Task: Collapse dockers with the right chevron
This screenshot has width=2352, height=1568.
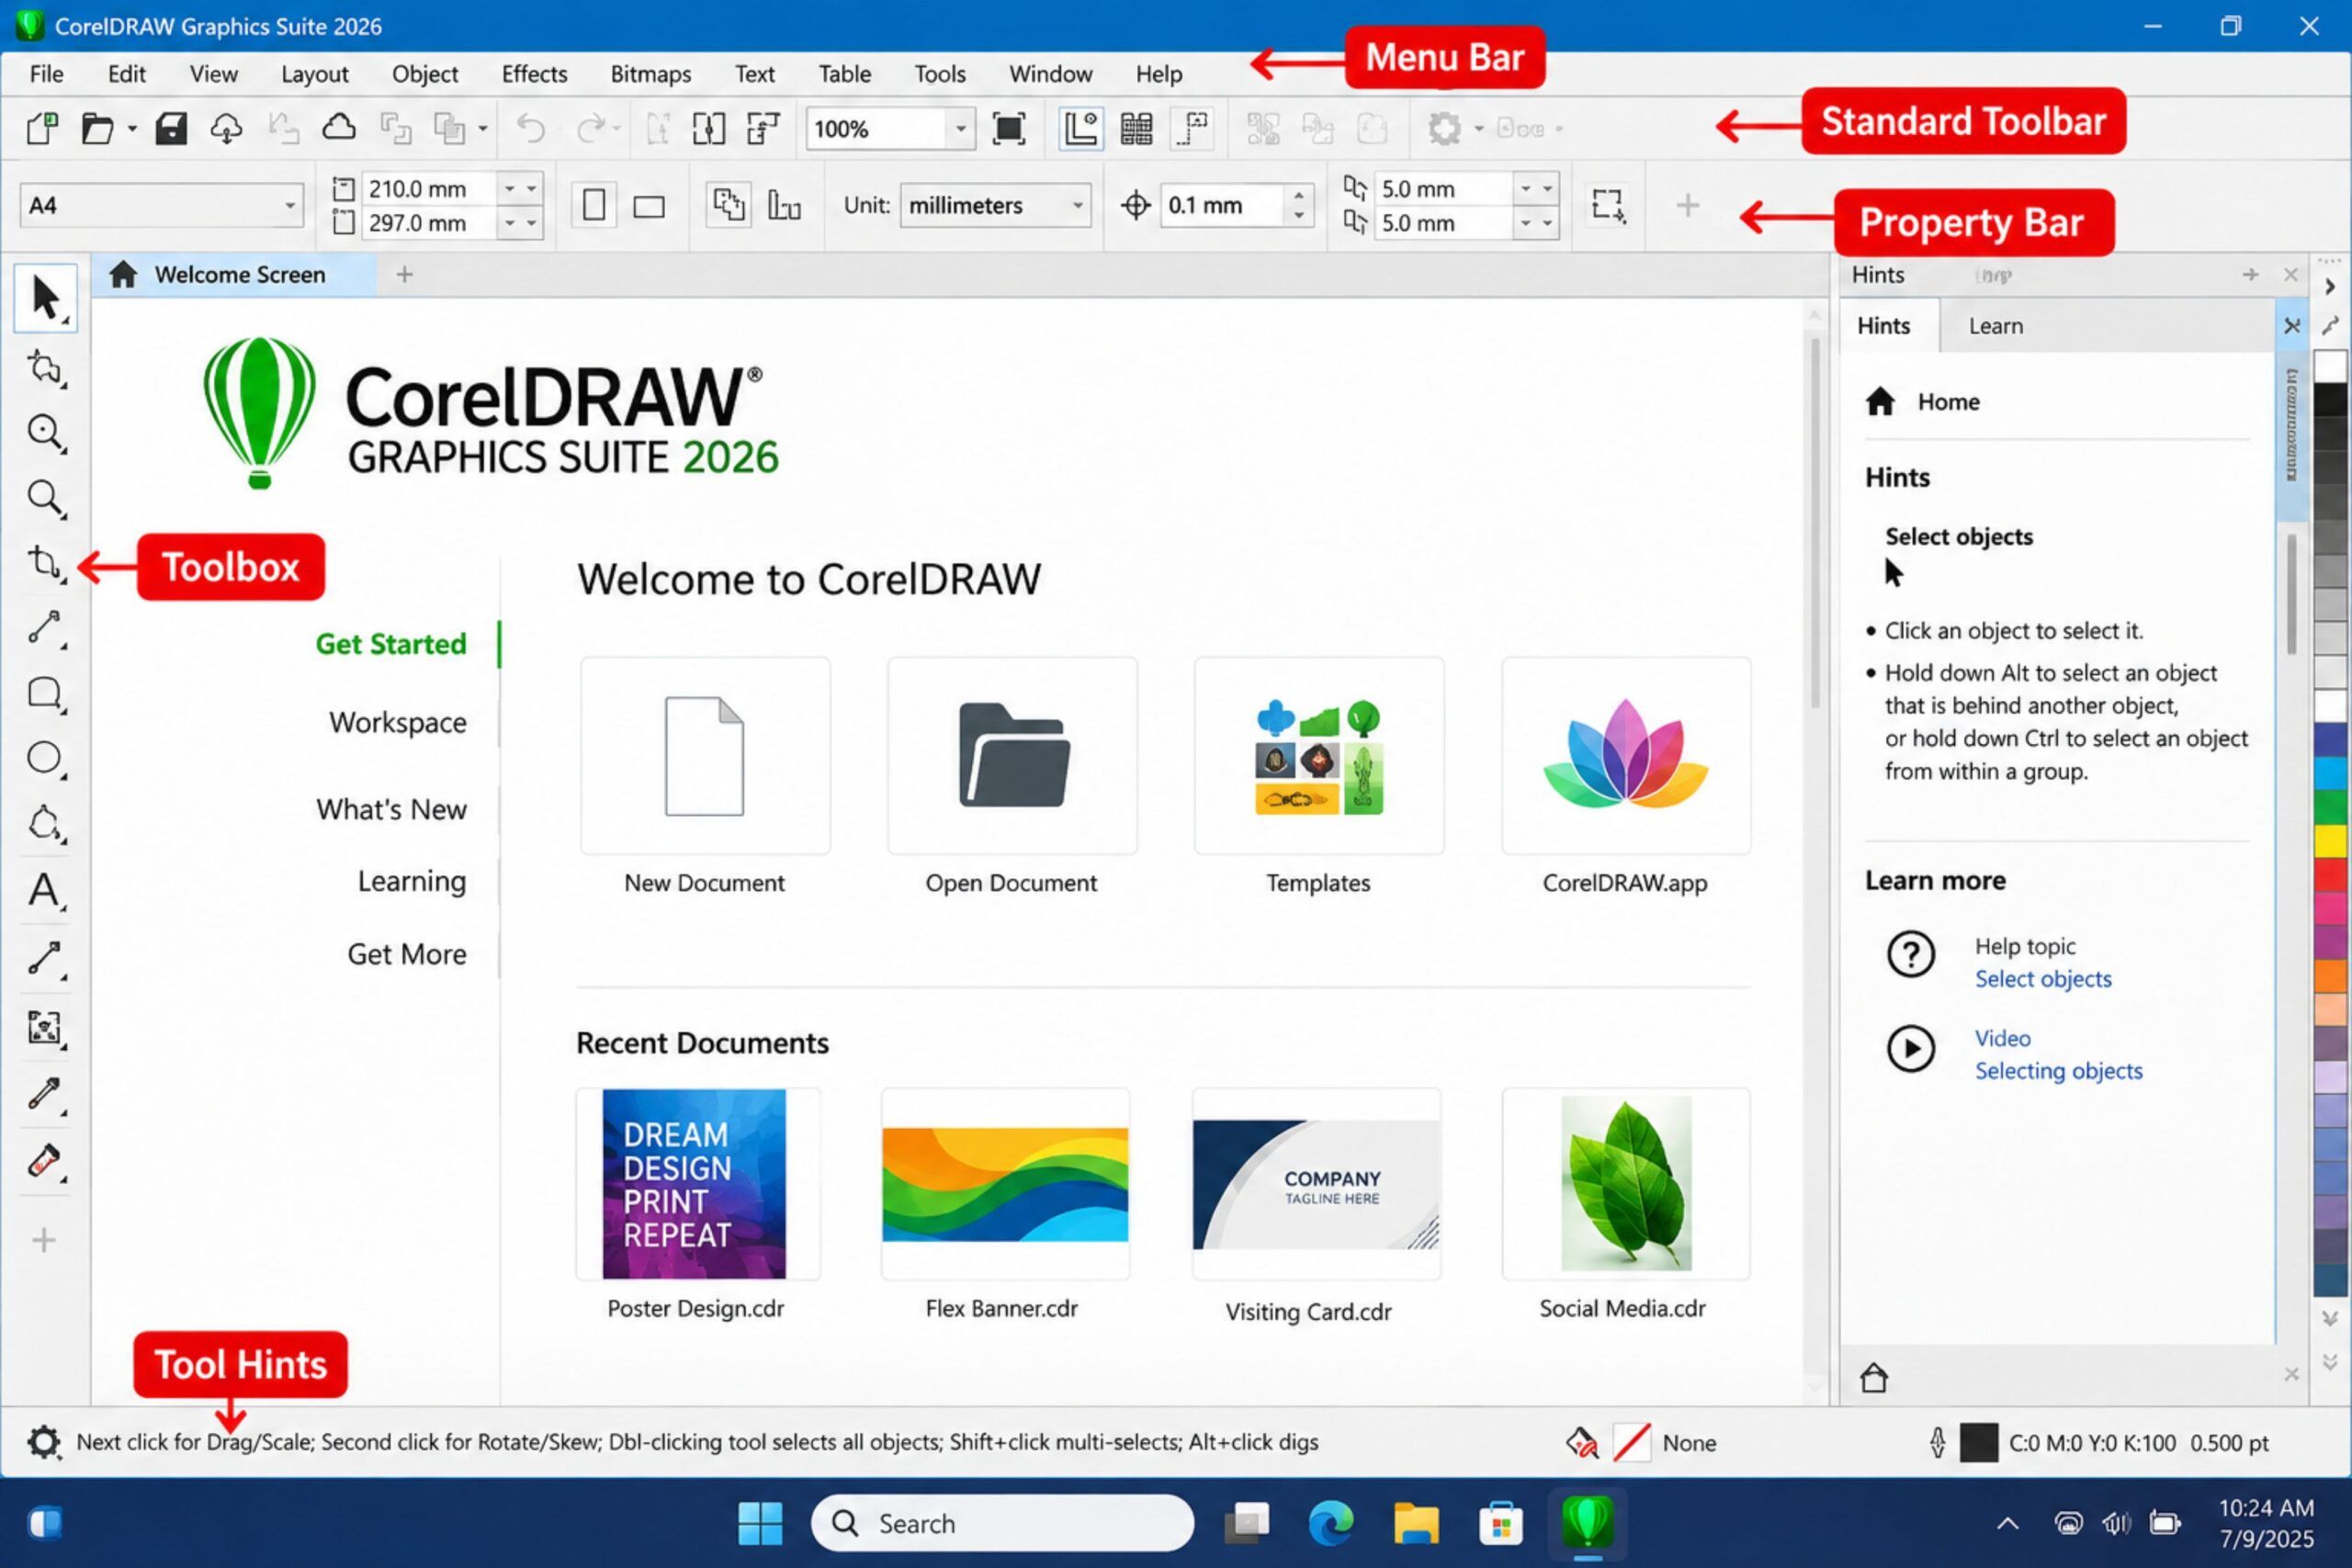Action: point(2329,286)
